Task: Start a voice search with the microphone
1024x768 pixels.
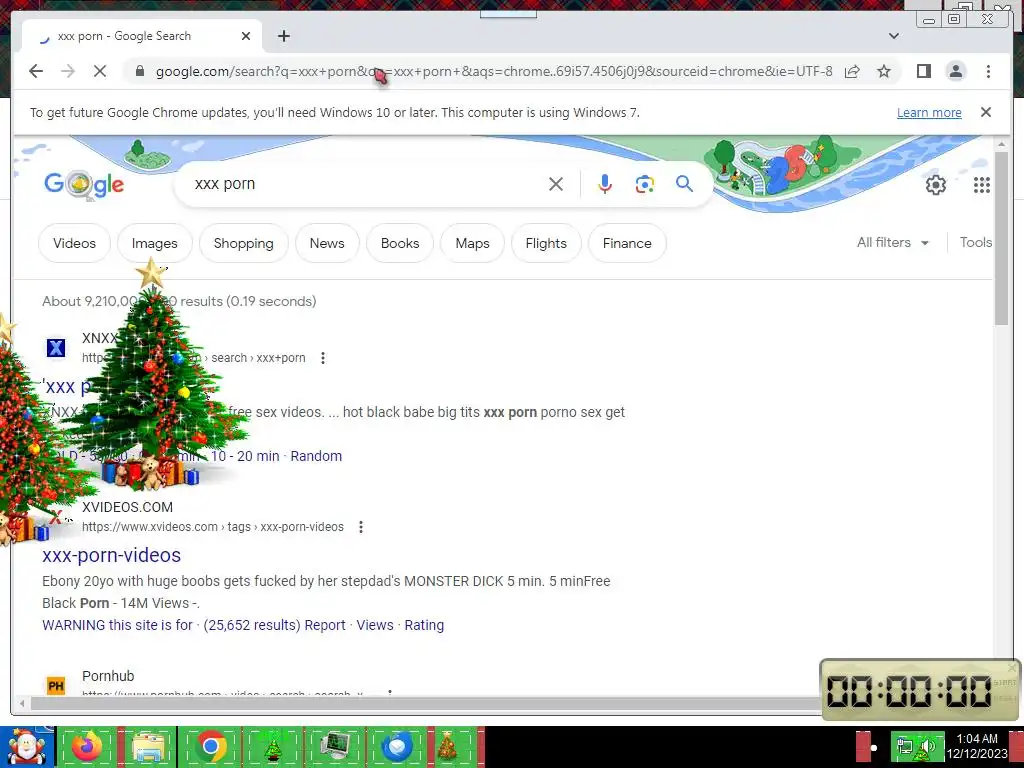Action: (x=605, y=184)
